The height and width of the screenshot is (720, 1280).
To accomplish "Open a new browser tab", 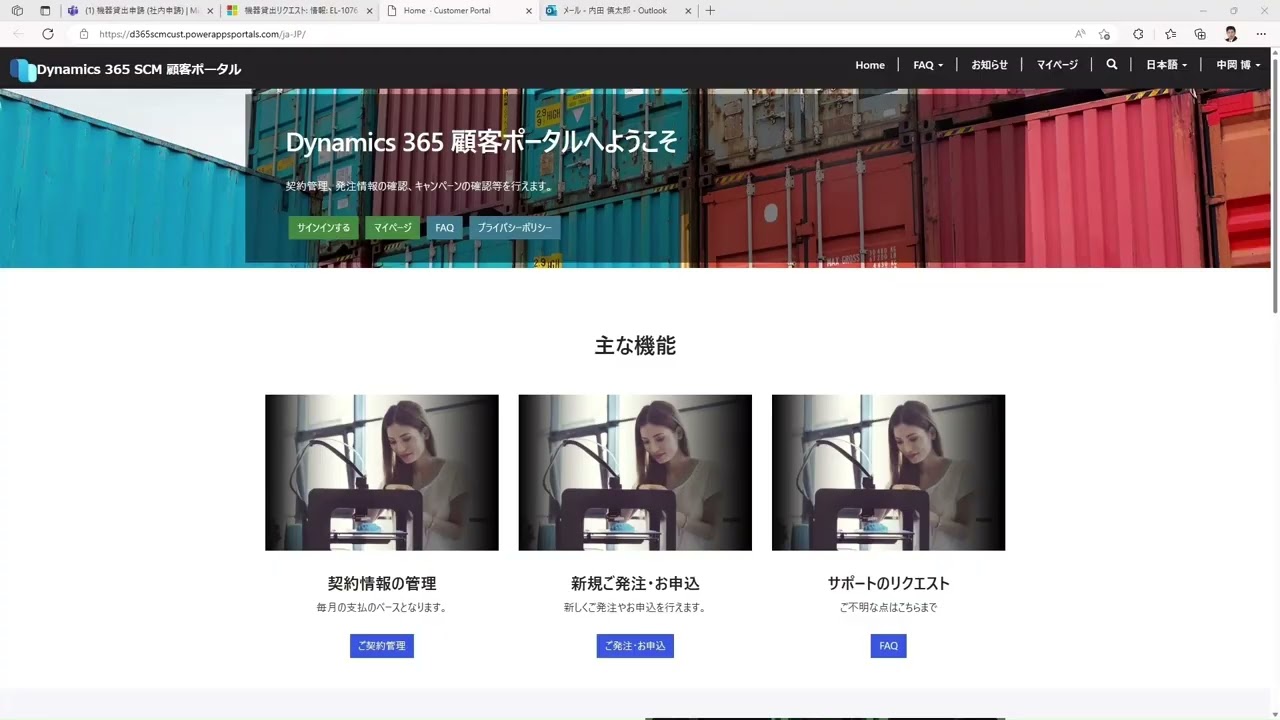I will coord(710,11).
